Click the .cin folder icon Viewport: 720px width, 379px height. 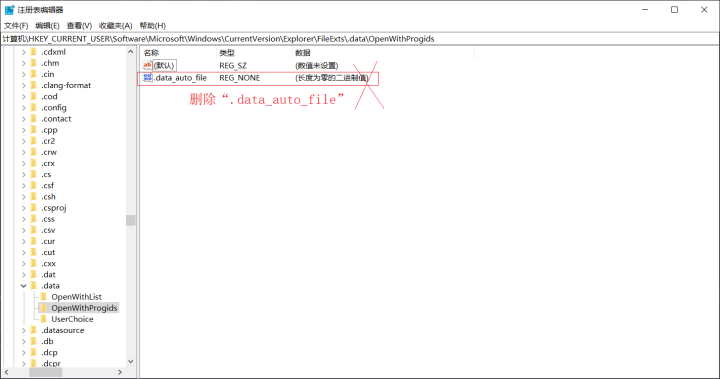pos(34,74)
